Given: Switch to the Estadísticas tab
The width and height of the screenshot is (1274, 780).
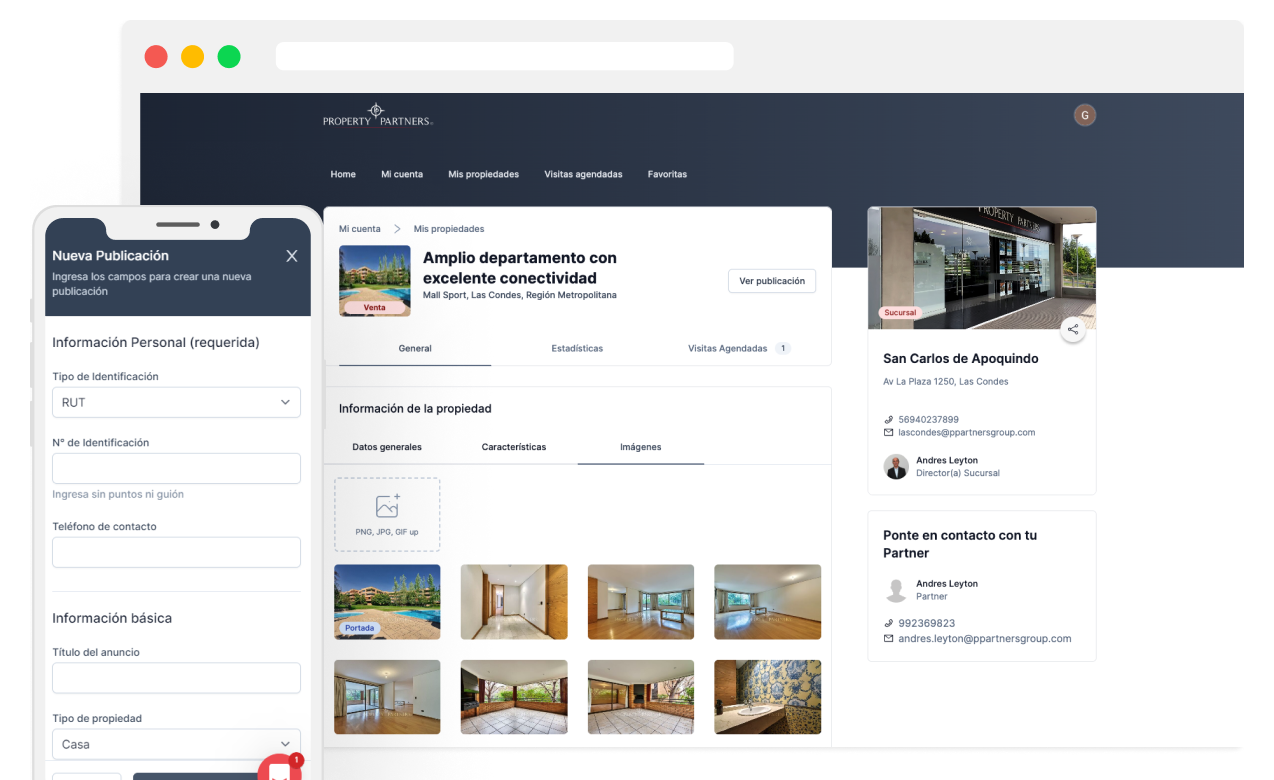Looking at the screenshot, I should [x=577, y=348].
